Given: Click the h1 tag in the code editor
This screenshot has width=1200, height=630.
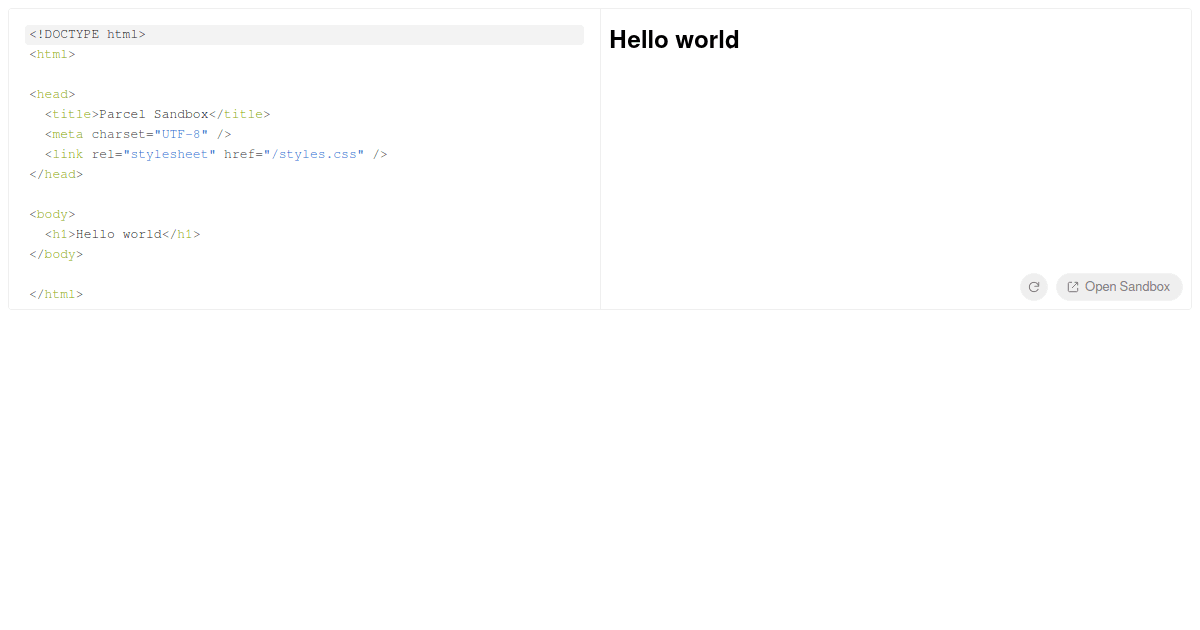Looking at the screenshot, I should click(x=60, y=234).
